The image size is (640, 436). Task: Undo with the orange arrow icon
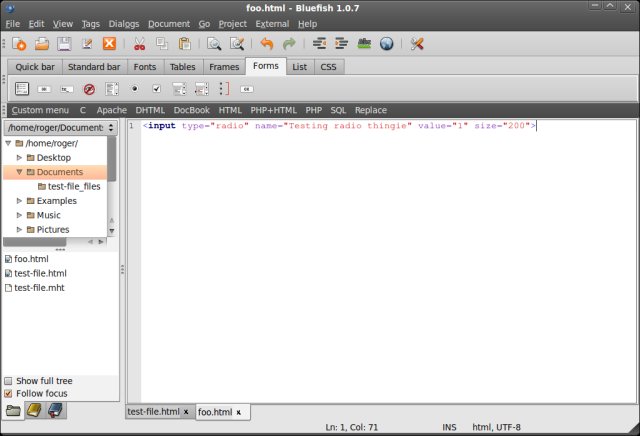click(267, 44)
